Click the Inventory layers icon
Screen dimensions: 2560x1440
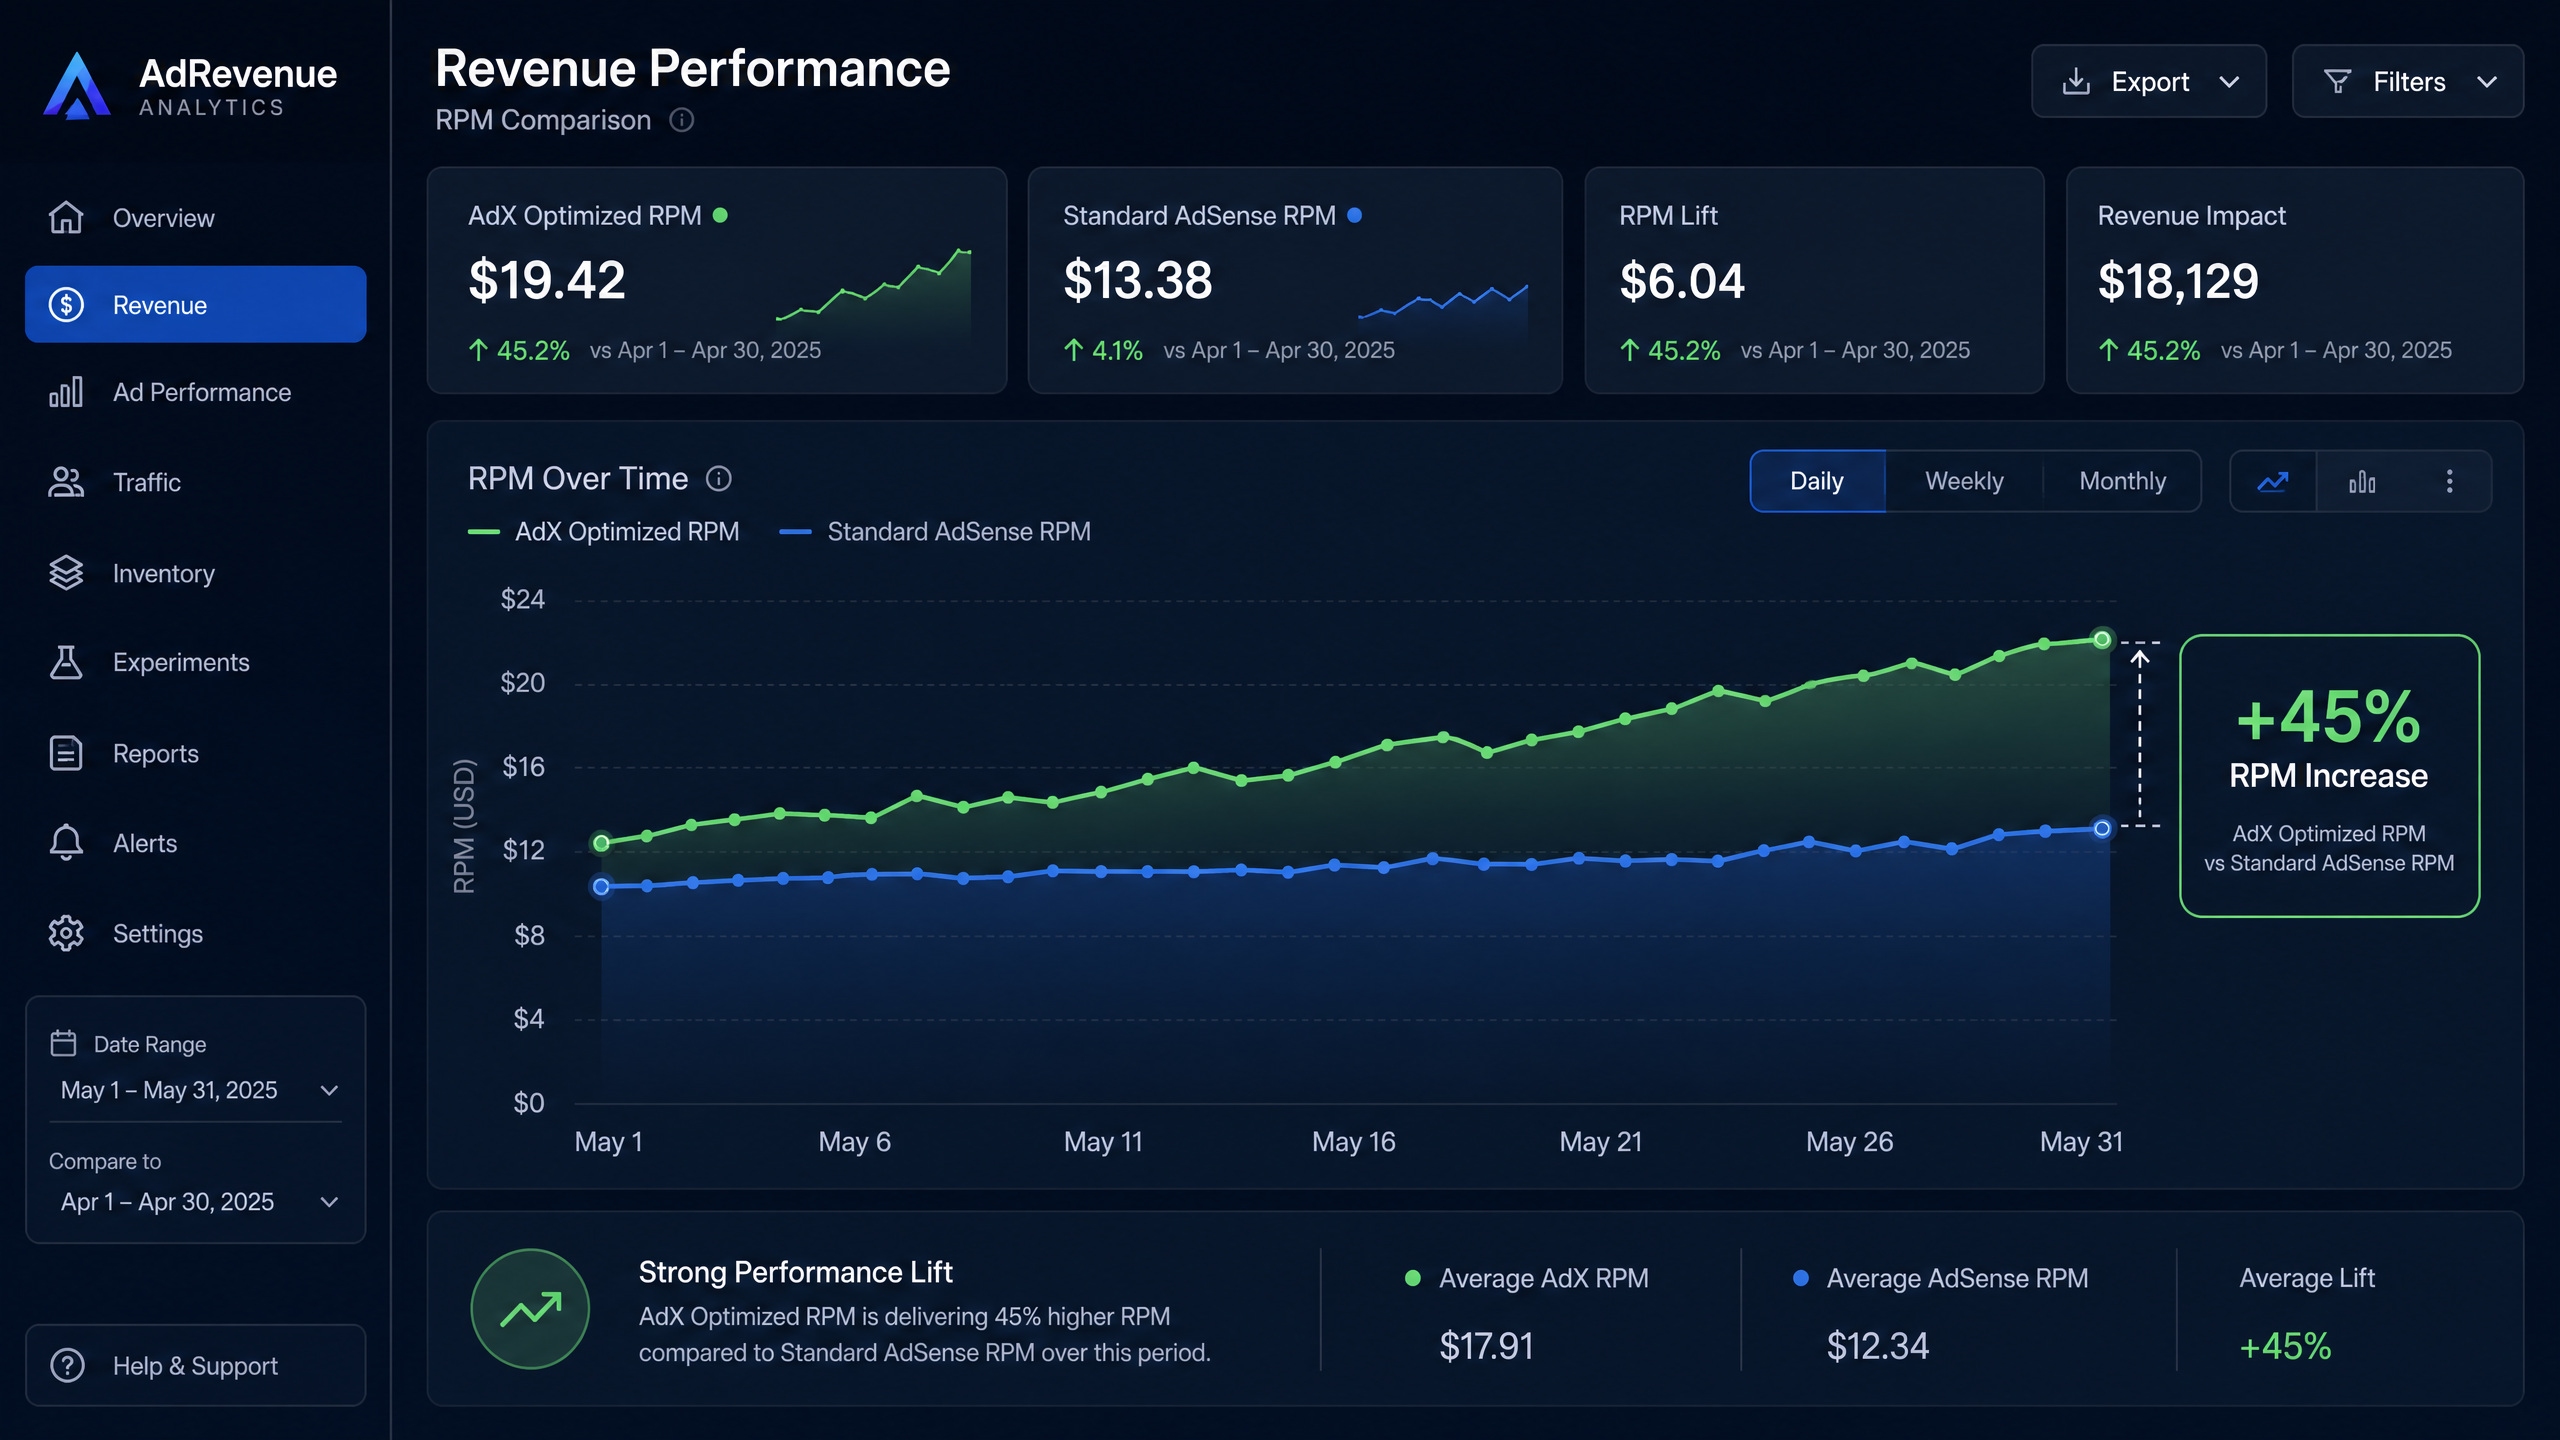pos(66,573)
